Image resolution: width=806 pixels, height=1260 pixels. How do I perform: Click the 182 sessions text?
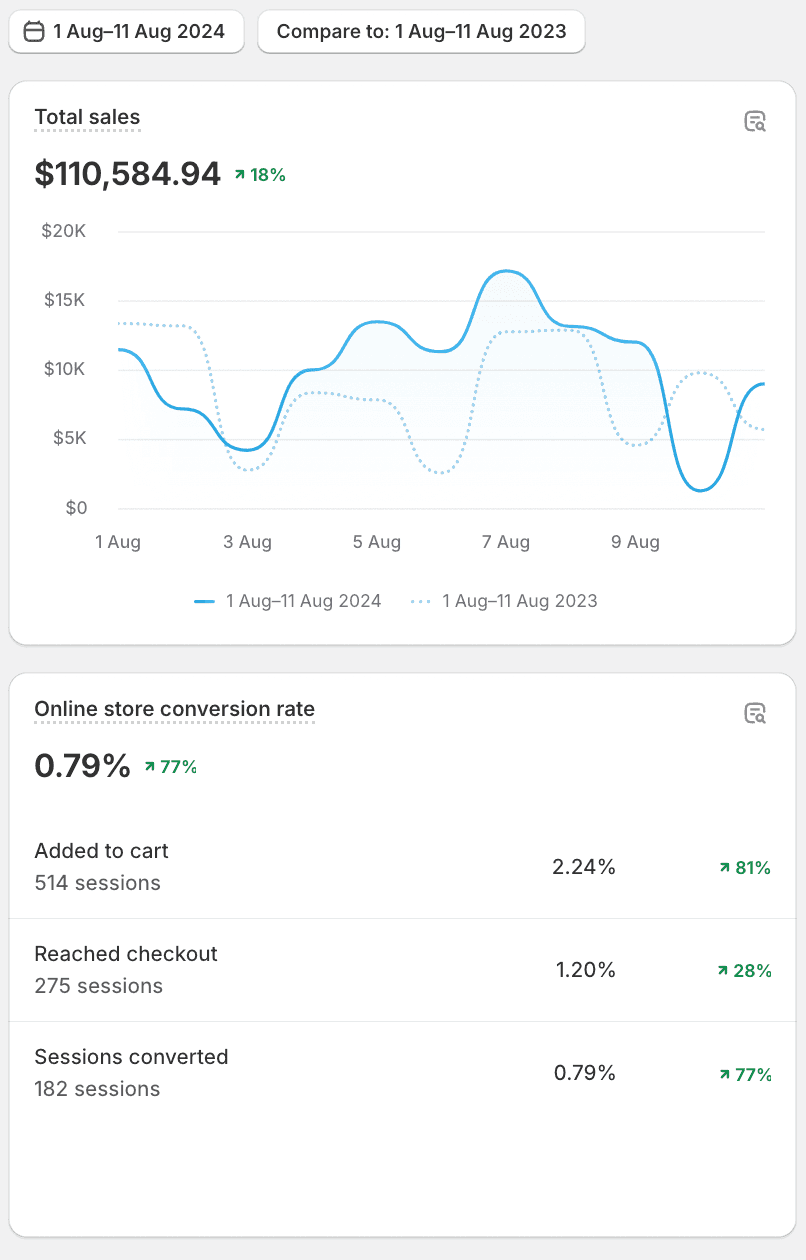pyautogui.click(x=98, y=1089)
